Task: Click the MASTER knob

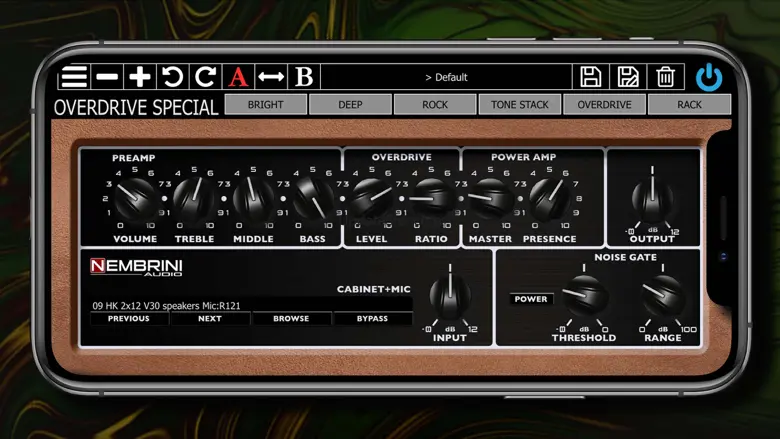Action: click(490, 198)
